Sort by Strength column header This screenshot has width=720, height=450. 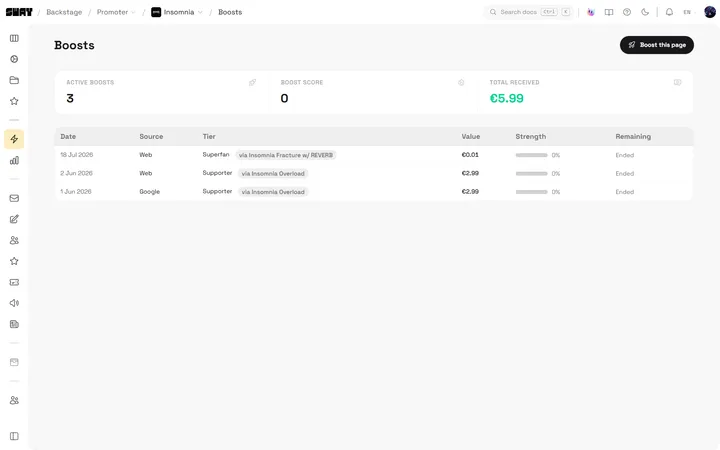(530, 136)
